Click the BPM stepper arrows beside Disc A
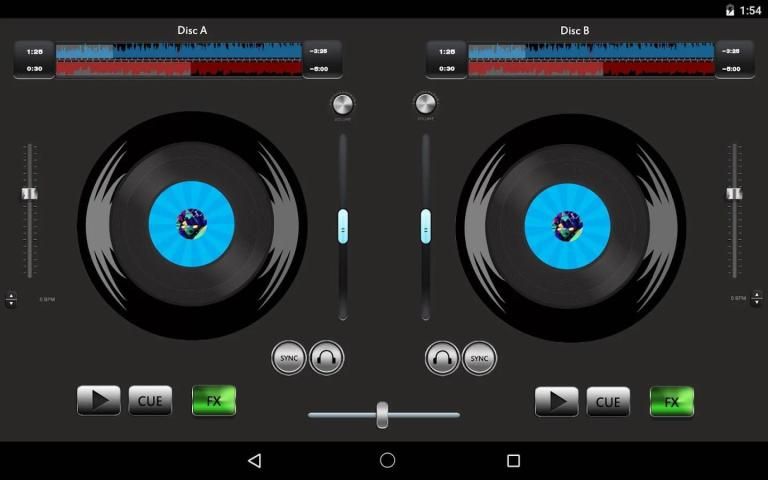768x480 pixels. pyautogui.click(x=11, y=299)
